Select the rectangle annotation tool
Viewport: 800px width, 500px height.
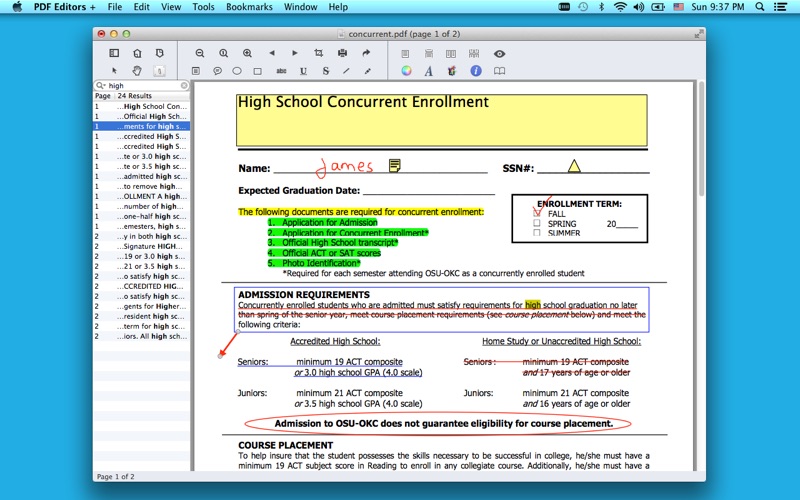click(x=258, y=71)
